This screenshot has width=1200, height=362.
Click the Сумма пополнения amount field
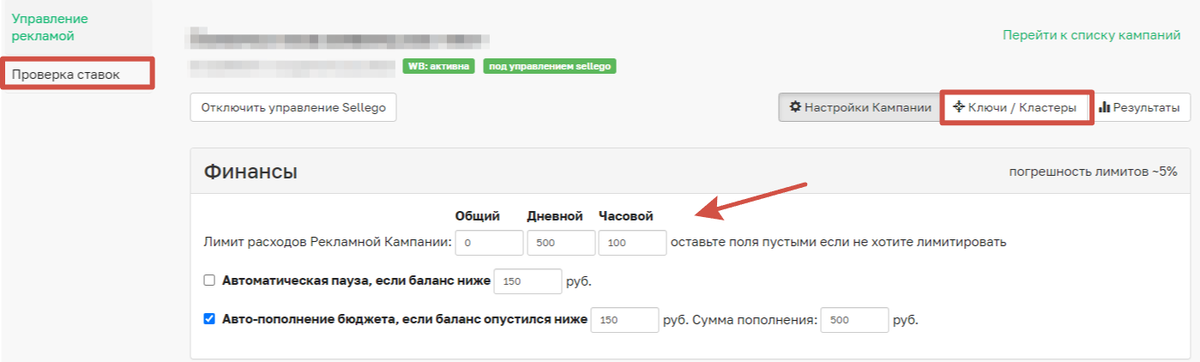855,320
